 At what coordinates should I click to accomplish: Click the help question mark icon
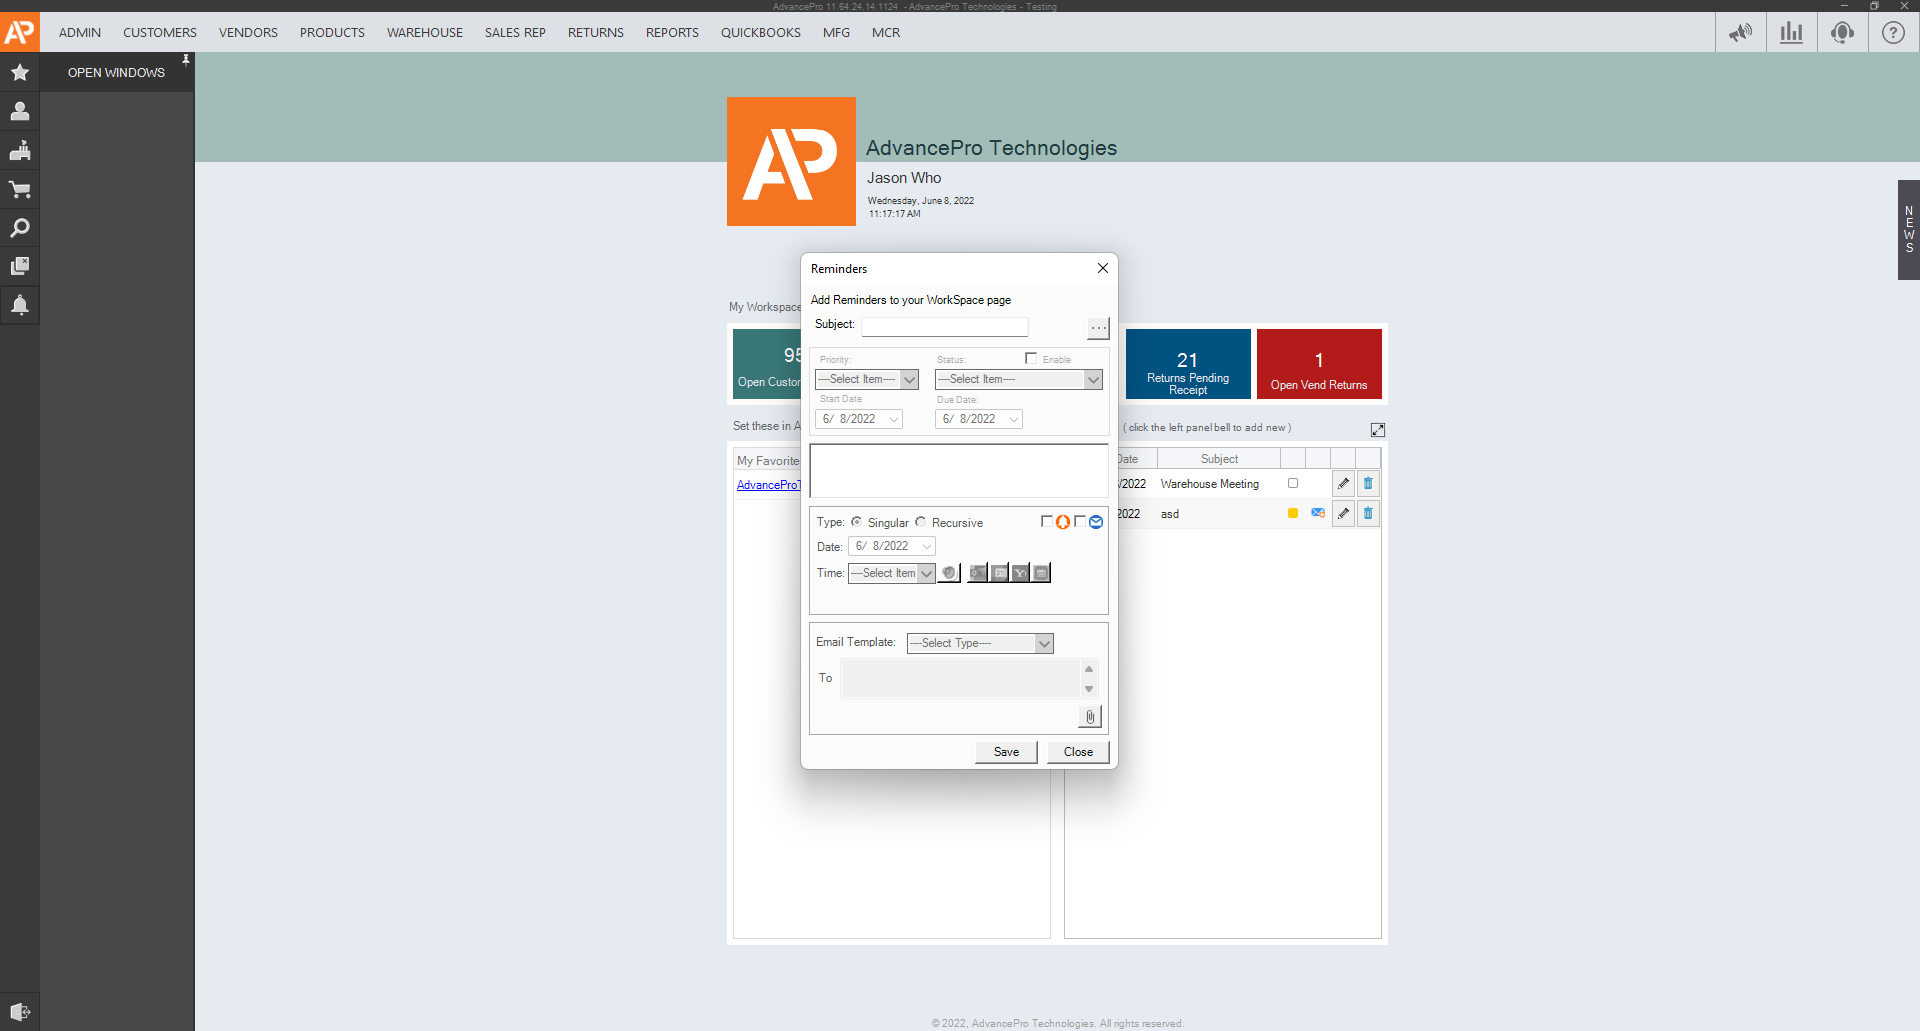point(1893,33)
